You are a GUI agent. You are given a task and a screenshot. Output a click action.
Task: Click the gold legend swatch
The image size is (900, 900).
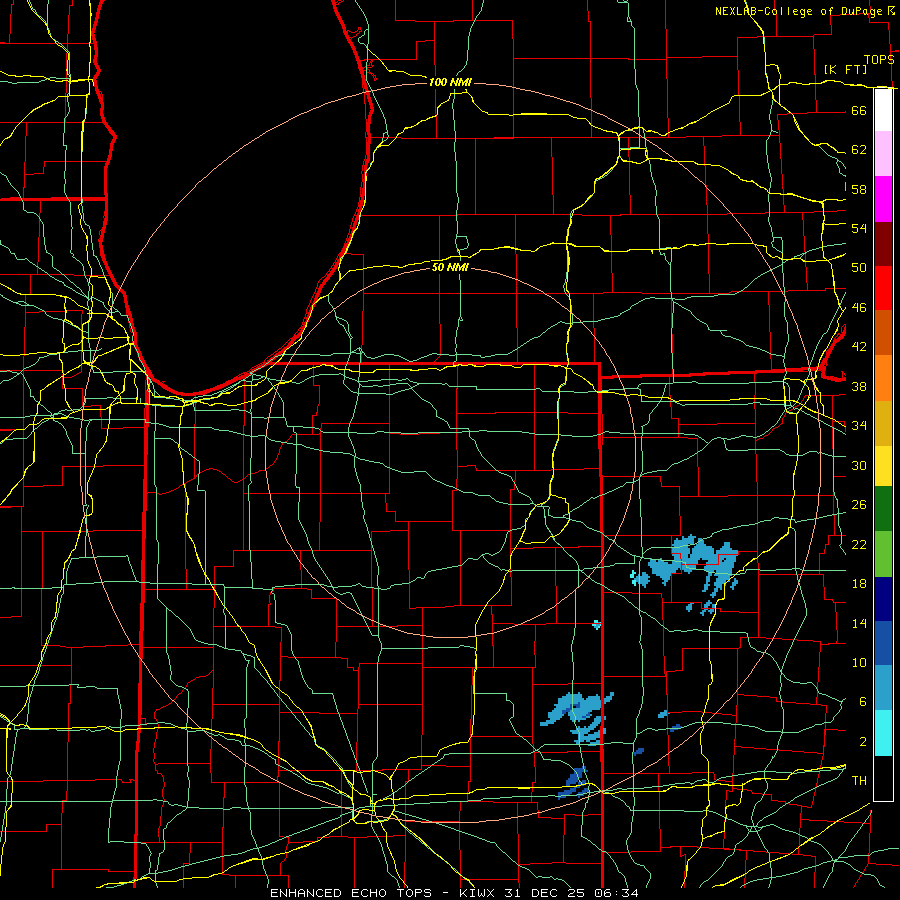[883, 423]
